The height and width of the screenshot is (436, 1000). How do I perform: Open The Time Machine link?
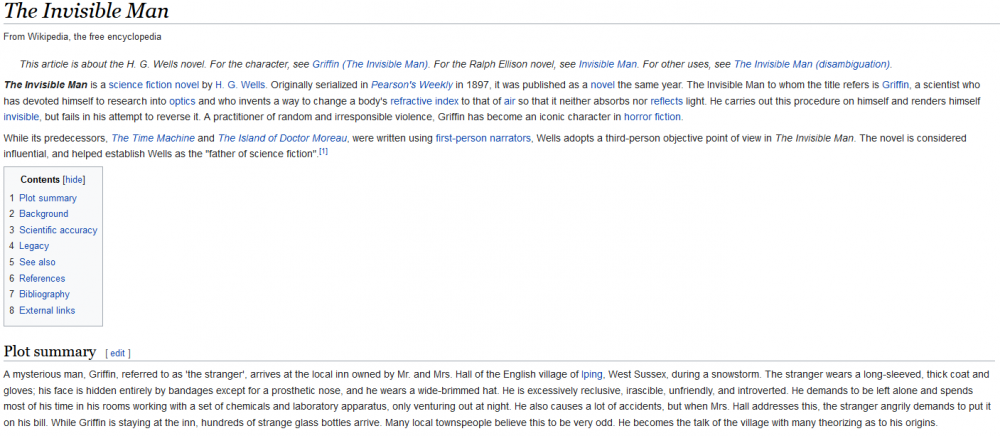click(149, 137)
